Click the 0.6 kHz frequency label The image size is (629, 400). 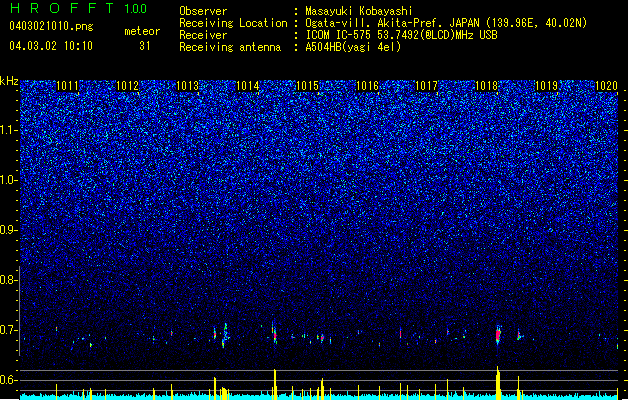coord(9,380)
